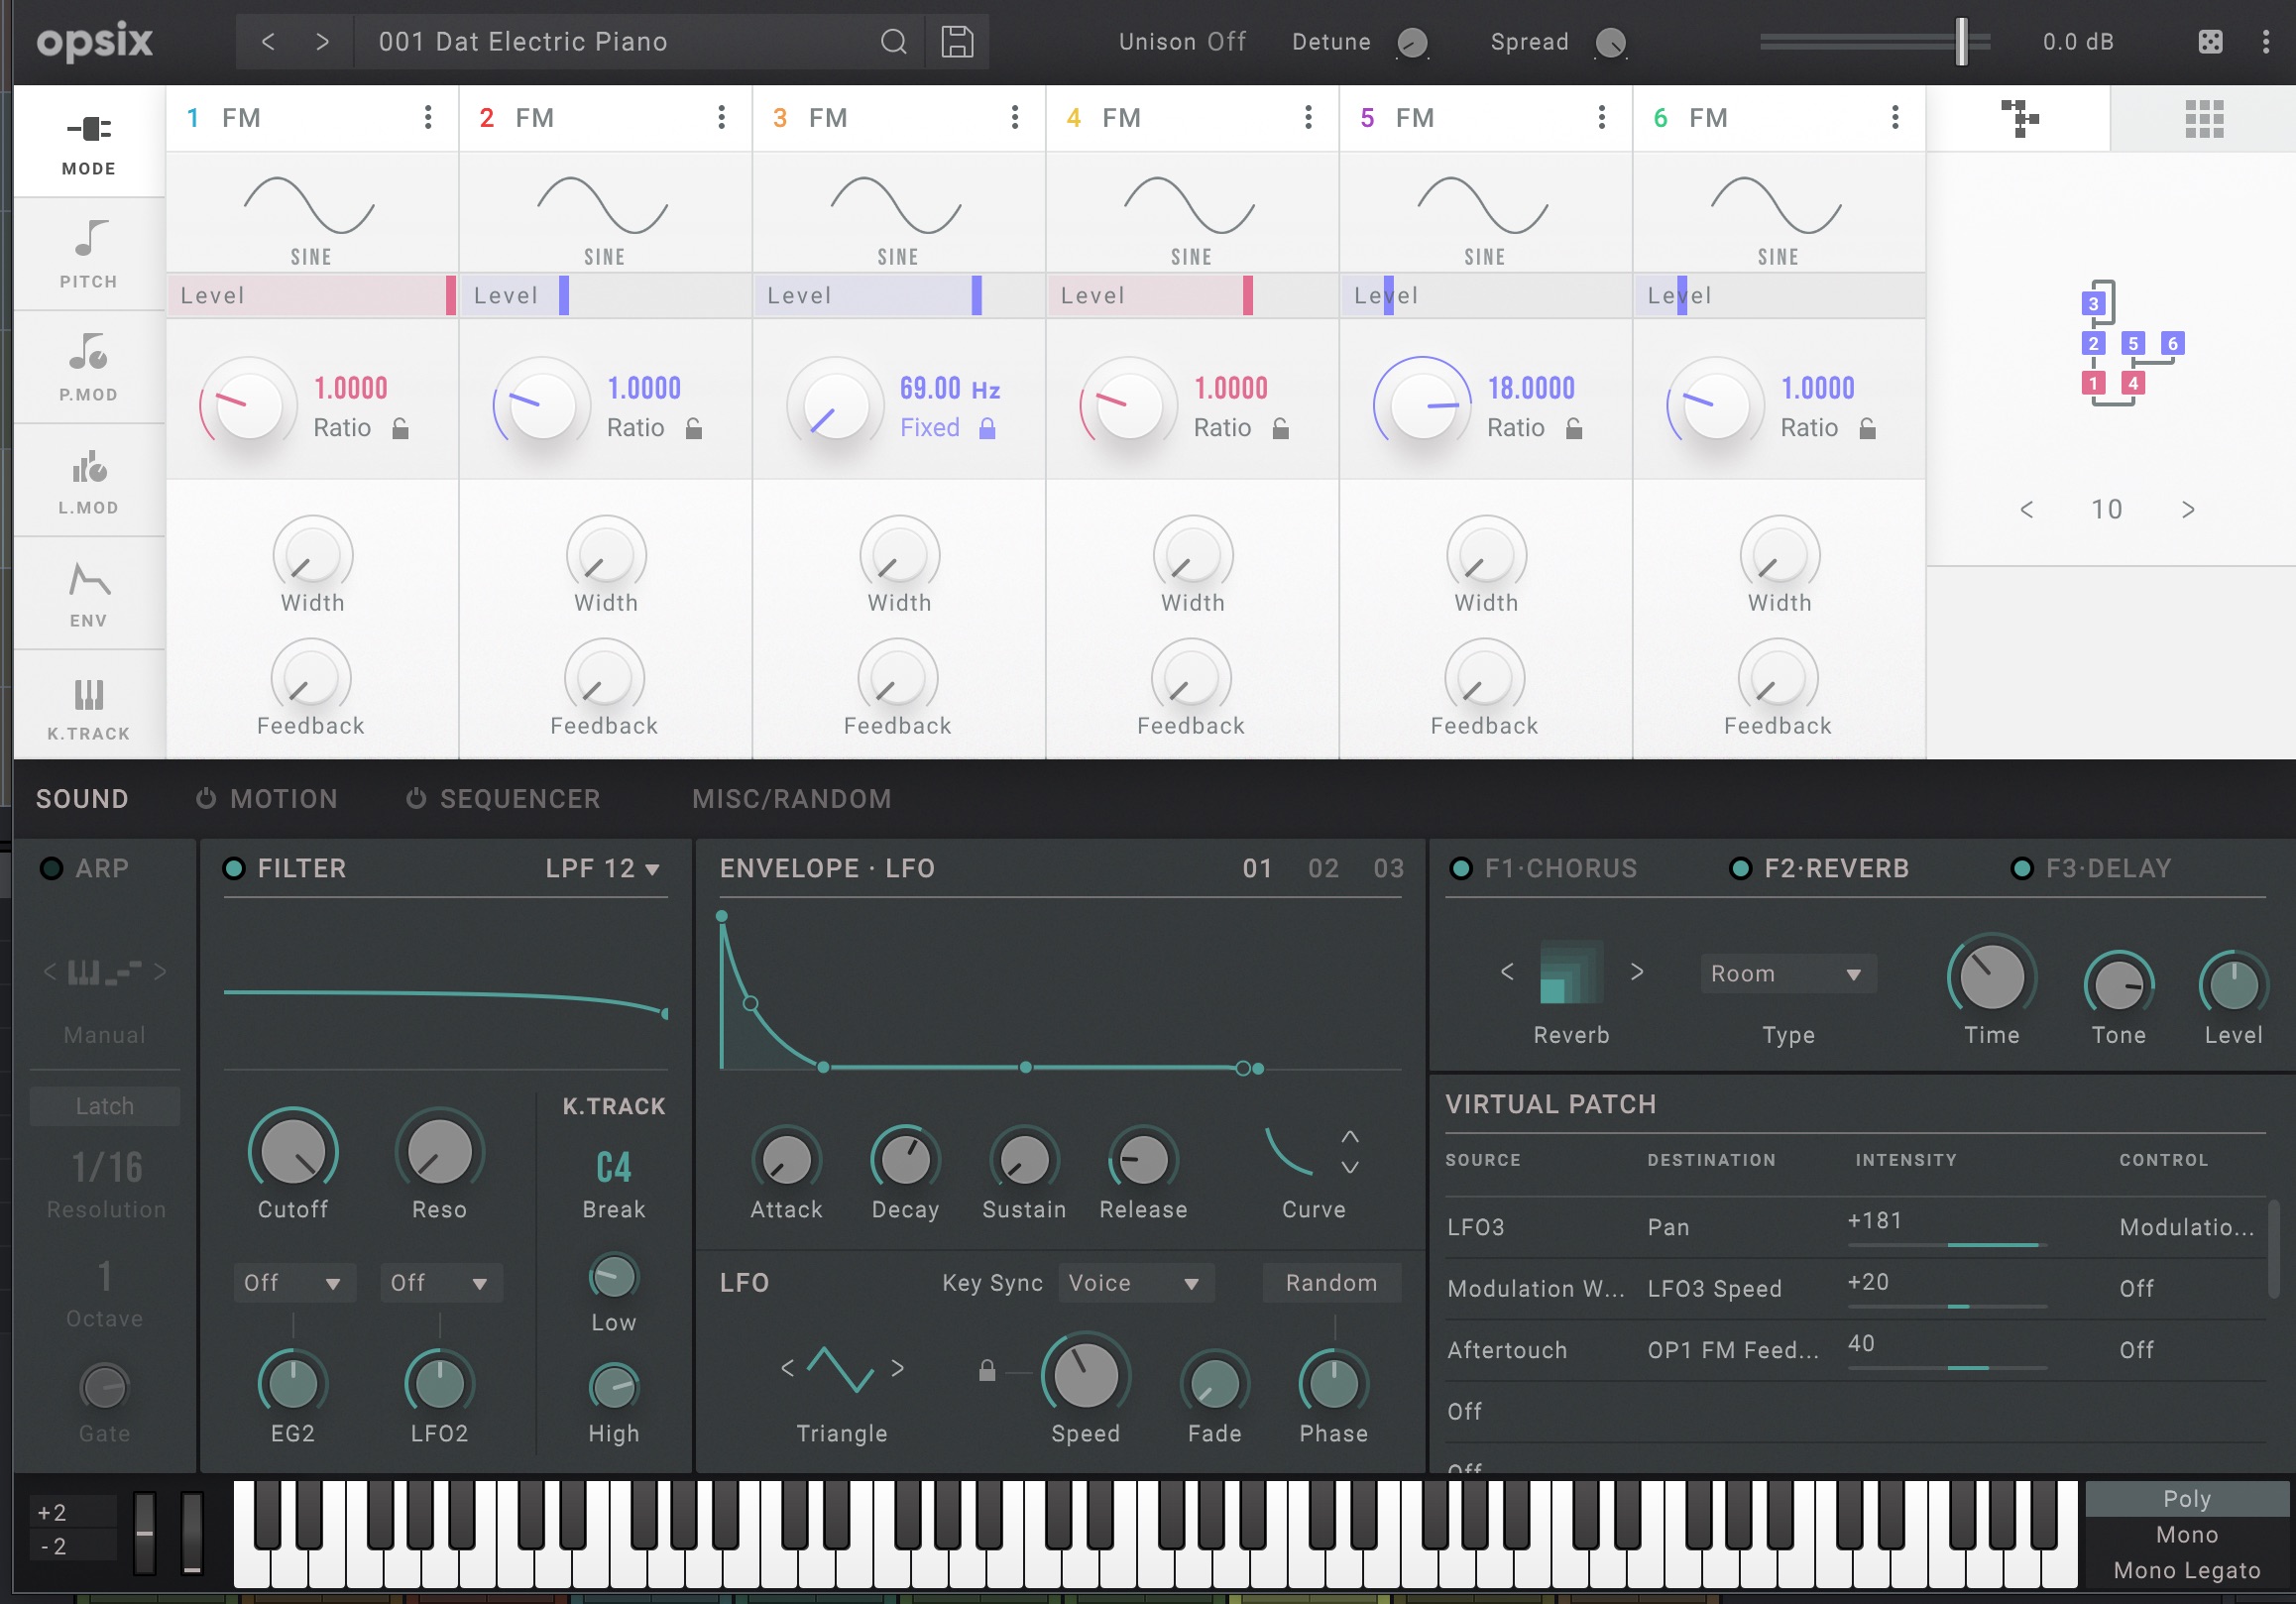Open the reverb Type dropdown showing Room
This screenshot has width=2296, height=1604.
pyautogui.click(x=1787, y=972)
